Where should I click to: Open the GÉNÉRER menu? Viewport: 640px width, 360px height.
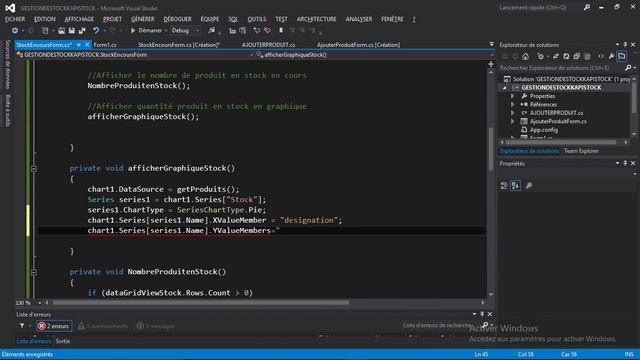tap(143, 19)
